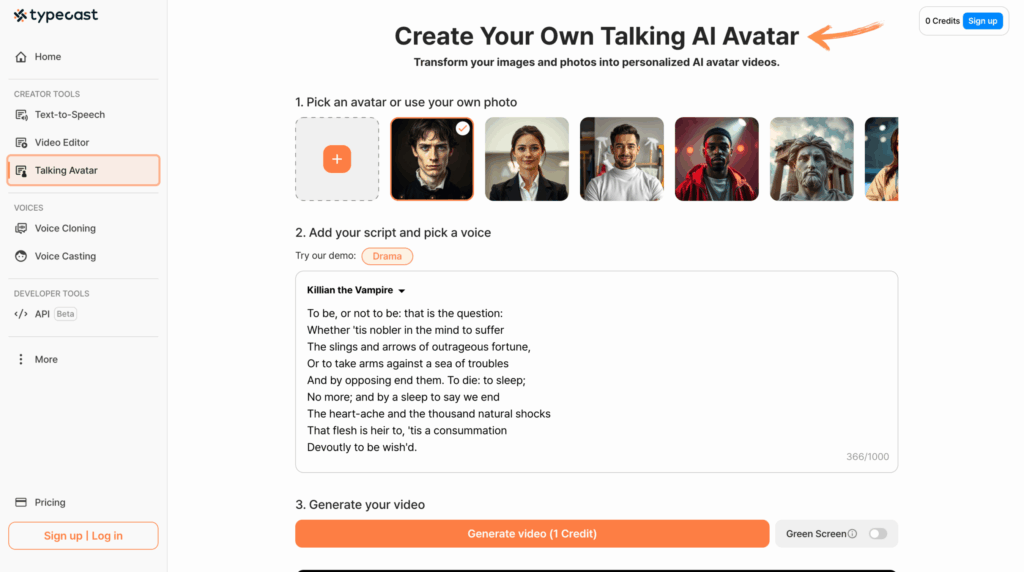1024x572 pixels.
Task: Choose the businesswoman avatar thumbnail
Action: [527, 159]
